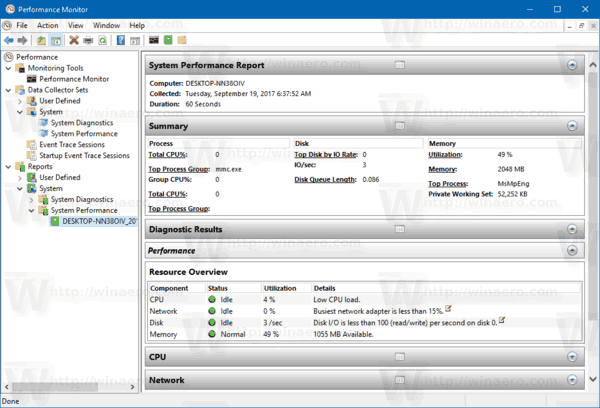Expand User Defined under Data Collector Sets
Screen dimensions: 600x408
click(x=20, y=101)
